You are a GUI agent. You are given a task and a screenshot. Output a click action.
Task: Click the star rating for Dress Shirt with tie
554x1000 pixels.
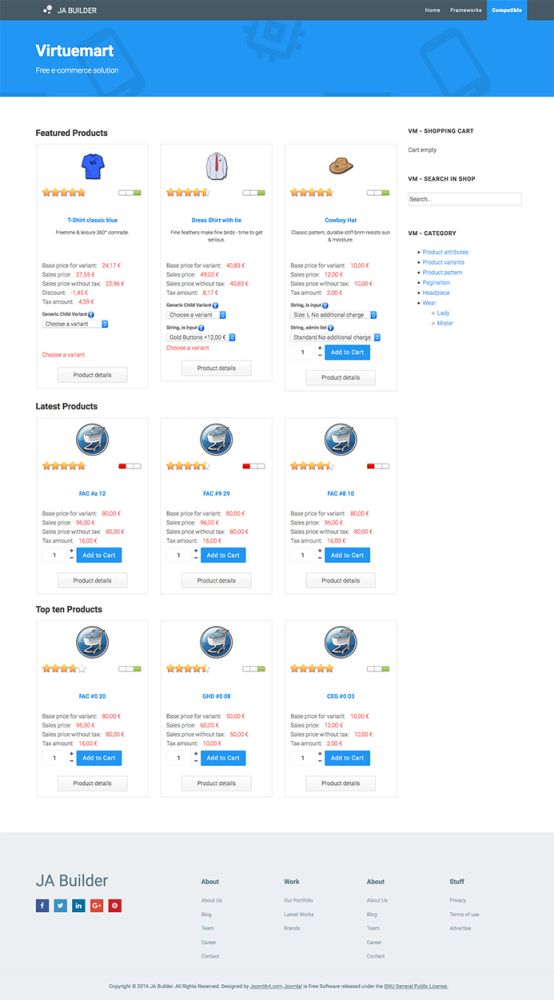tap(187, 192)
